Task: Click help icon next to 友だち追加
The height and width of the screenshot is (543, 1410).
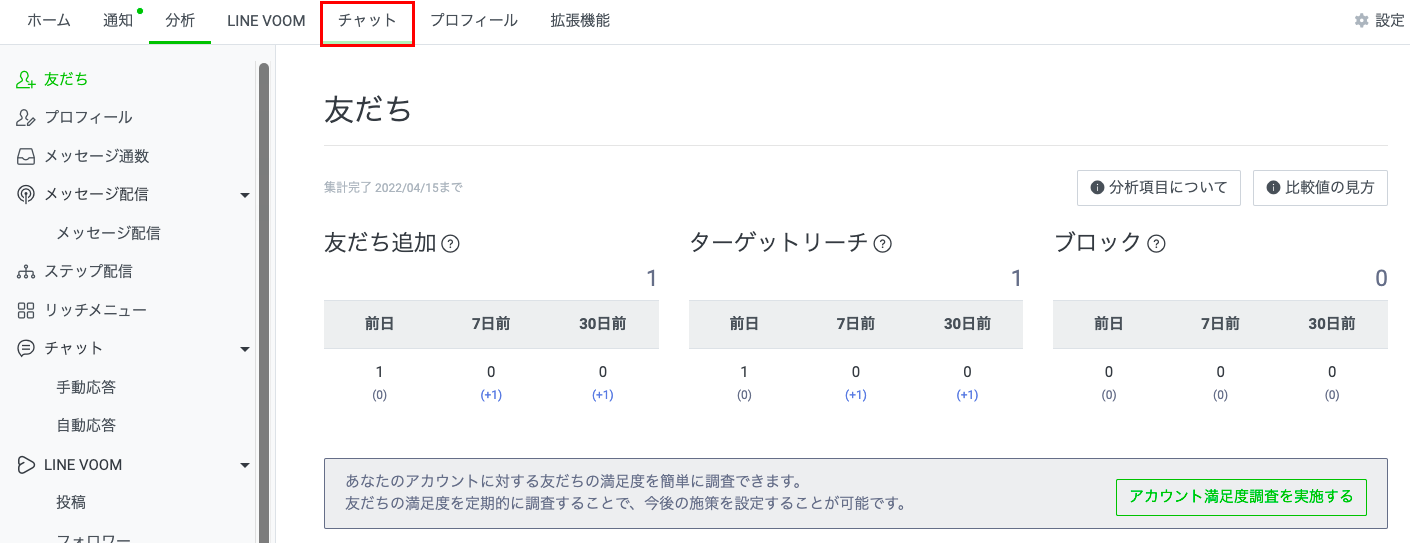Action: (x=451, y=243)
